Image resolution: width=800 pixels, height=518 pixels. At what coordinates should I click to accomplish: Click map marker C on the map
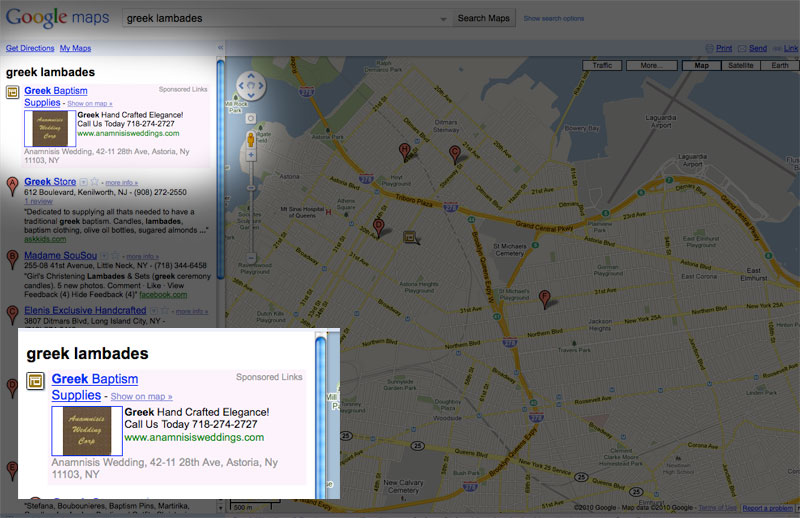[x=454, y=154]
